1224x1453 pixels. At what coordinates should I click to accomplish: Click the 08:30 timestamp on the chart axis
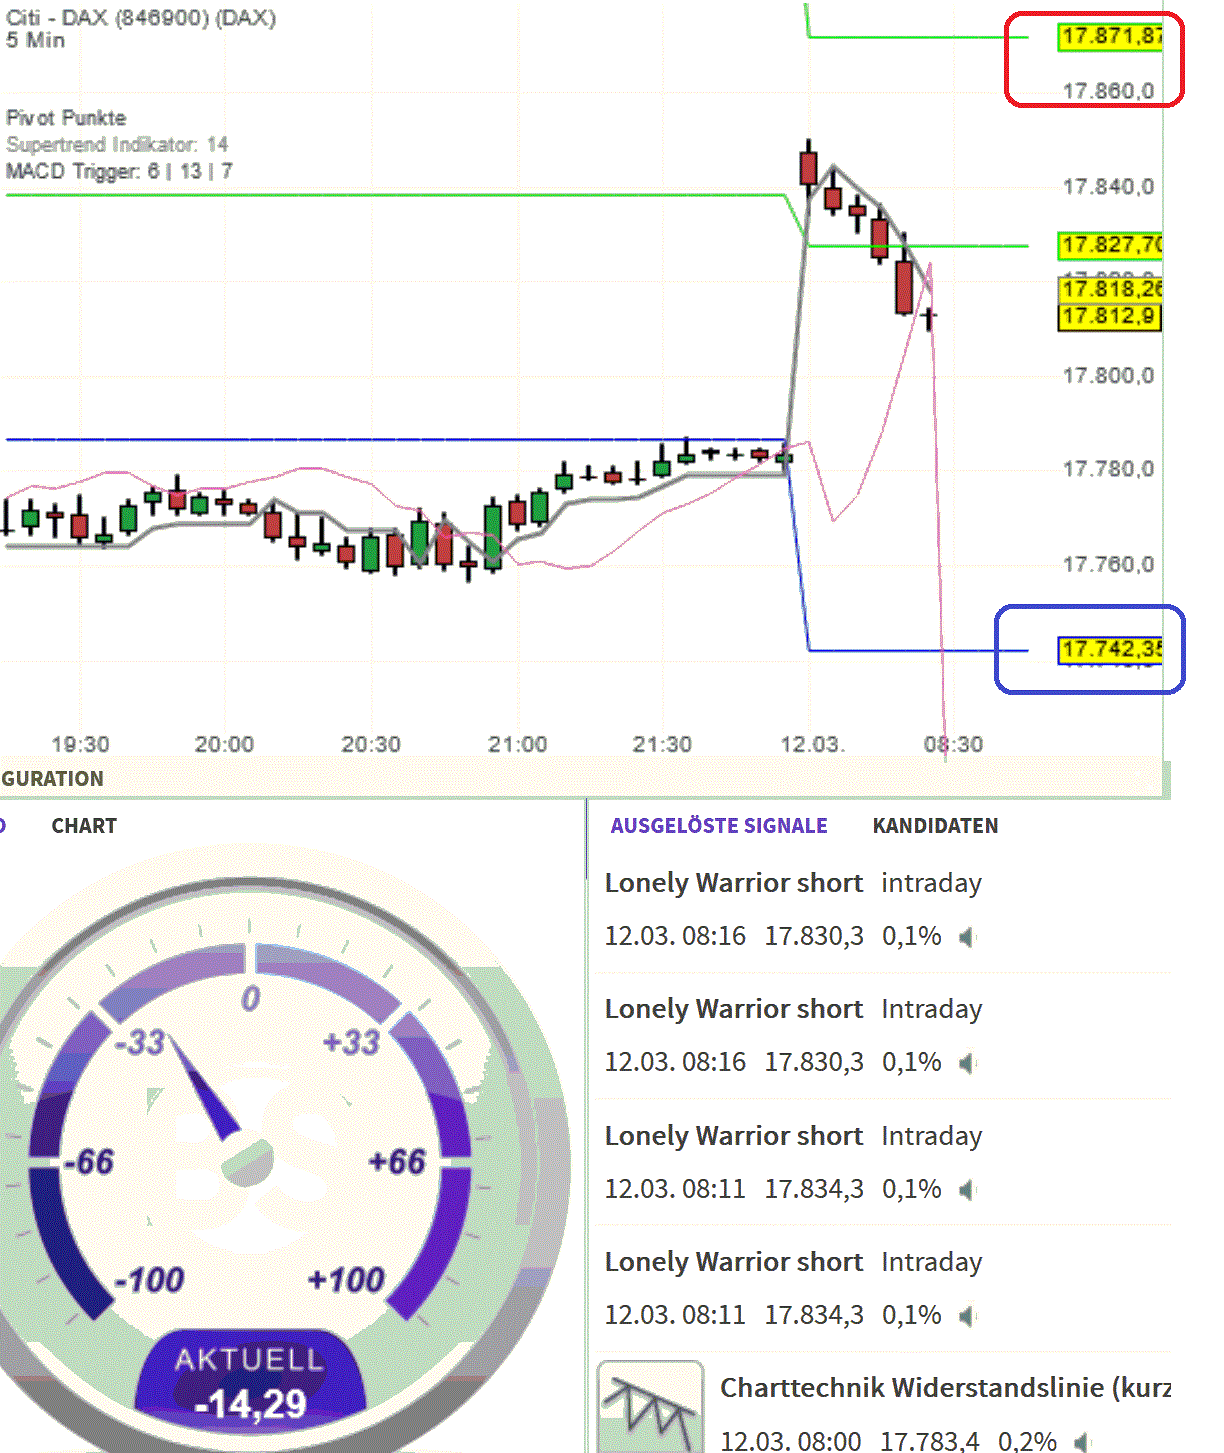point(953,744)
